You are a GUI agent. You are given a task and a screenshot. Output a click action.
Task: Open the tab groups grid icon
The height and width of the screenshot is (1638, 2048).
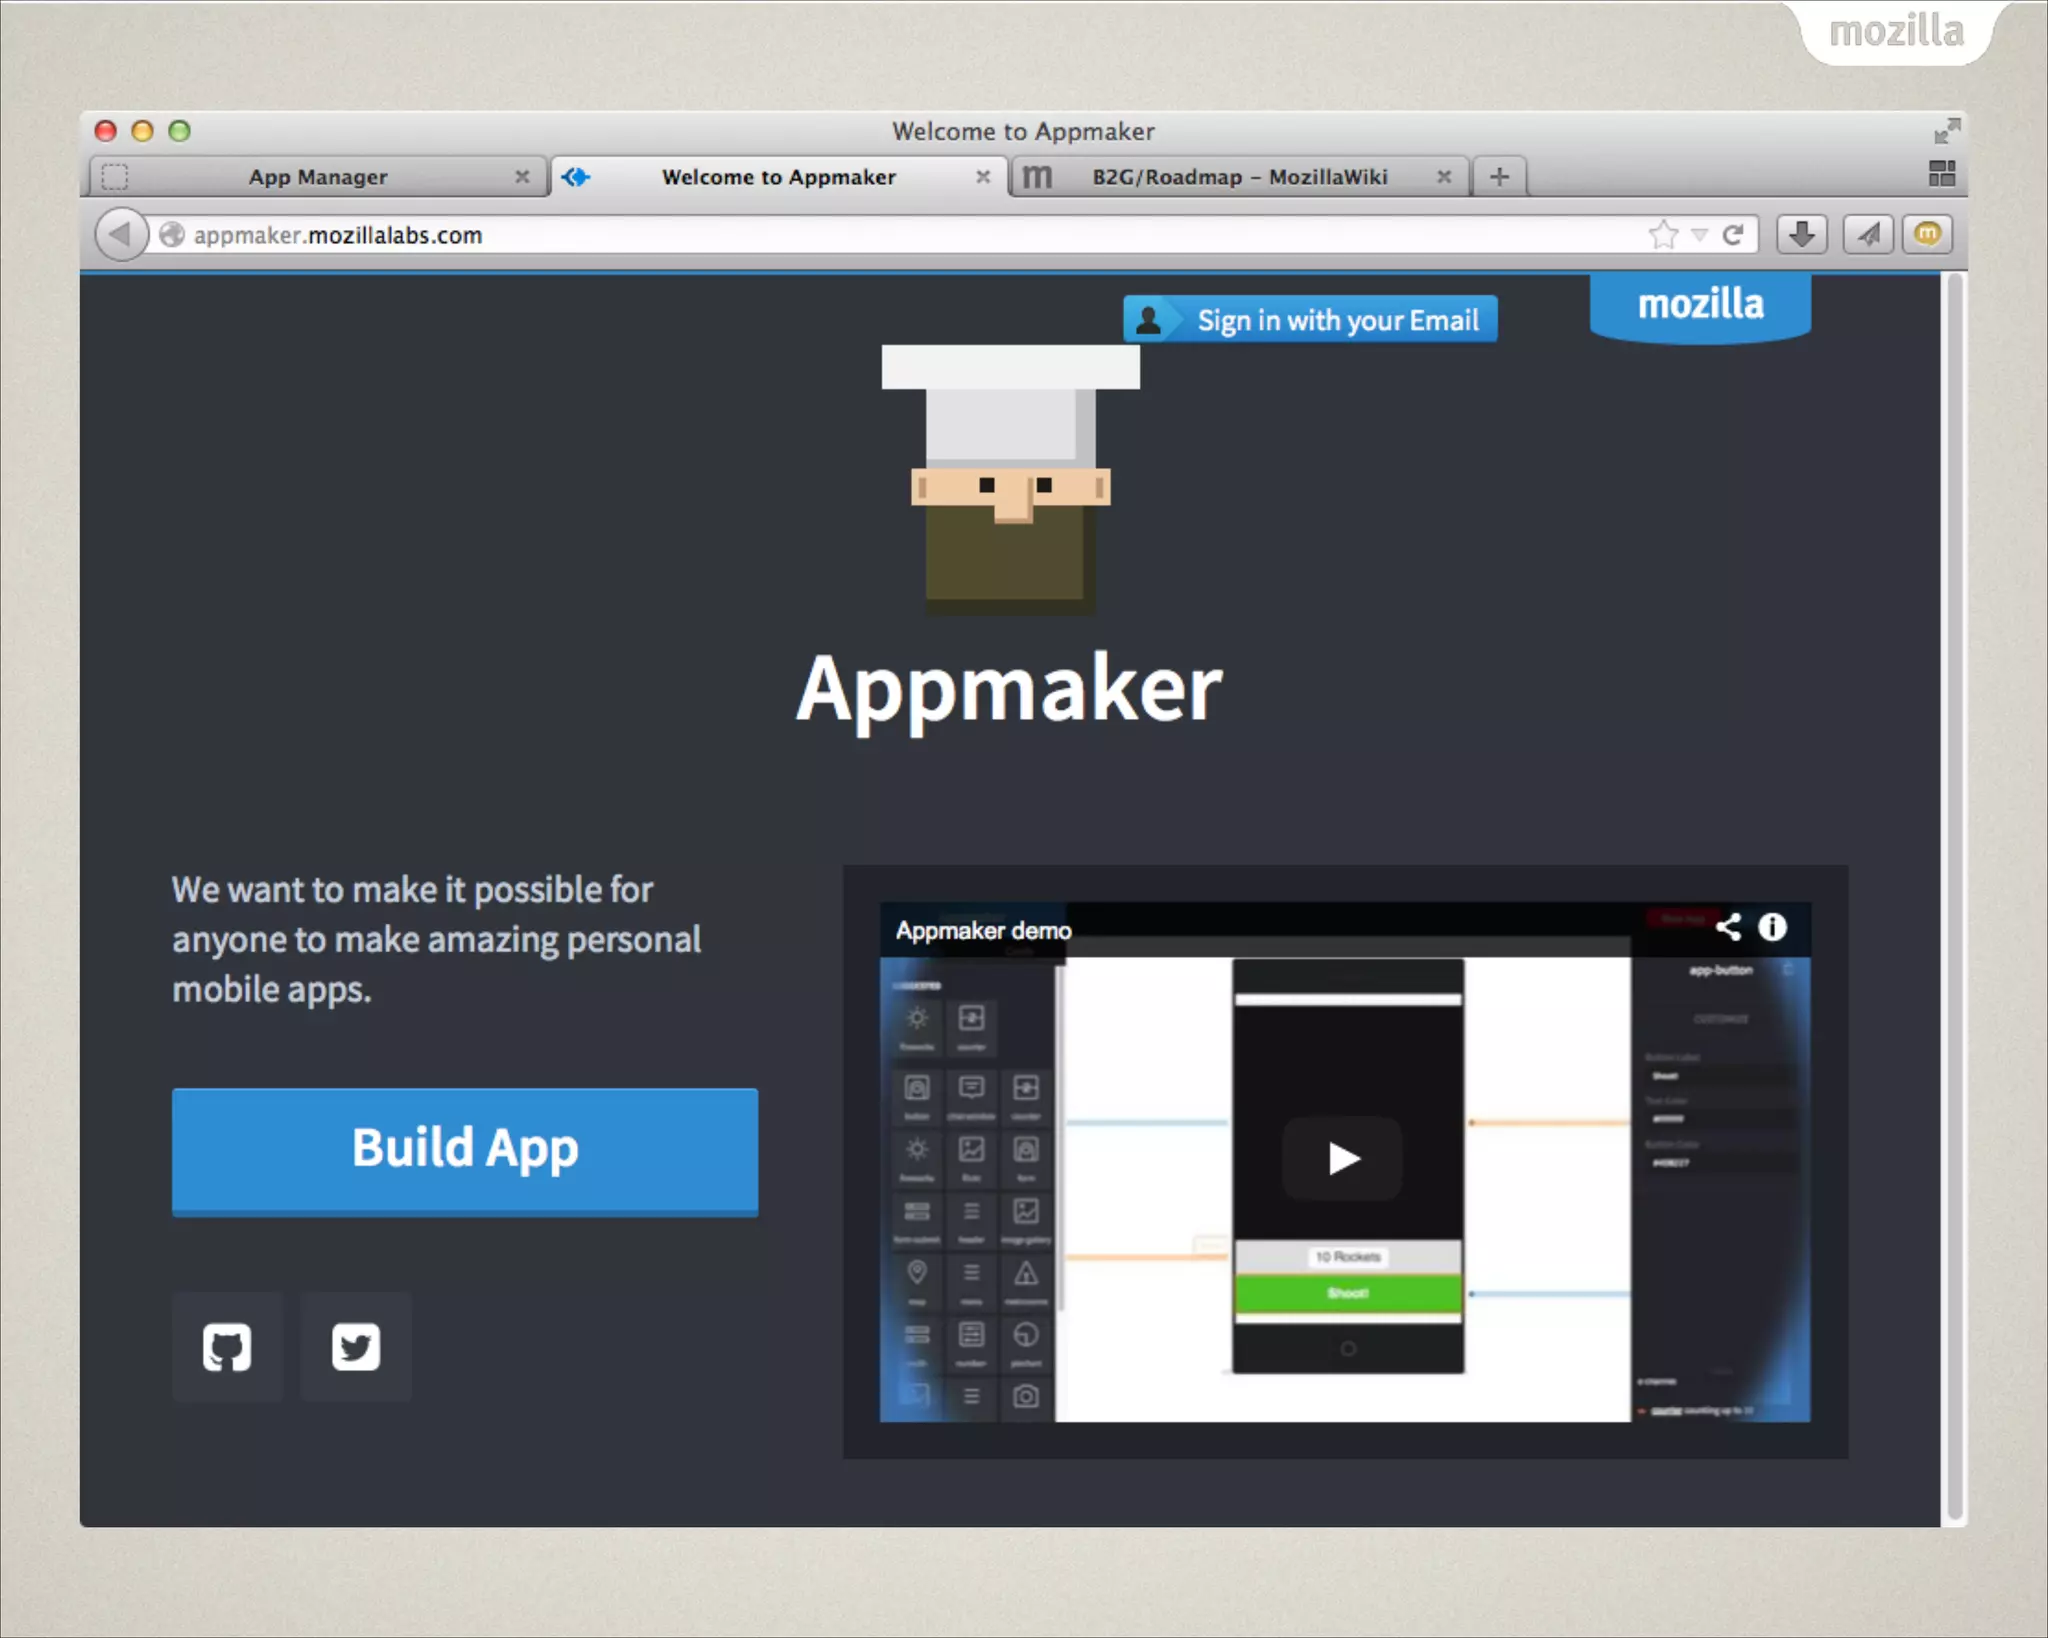(x=1941, y=174)
